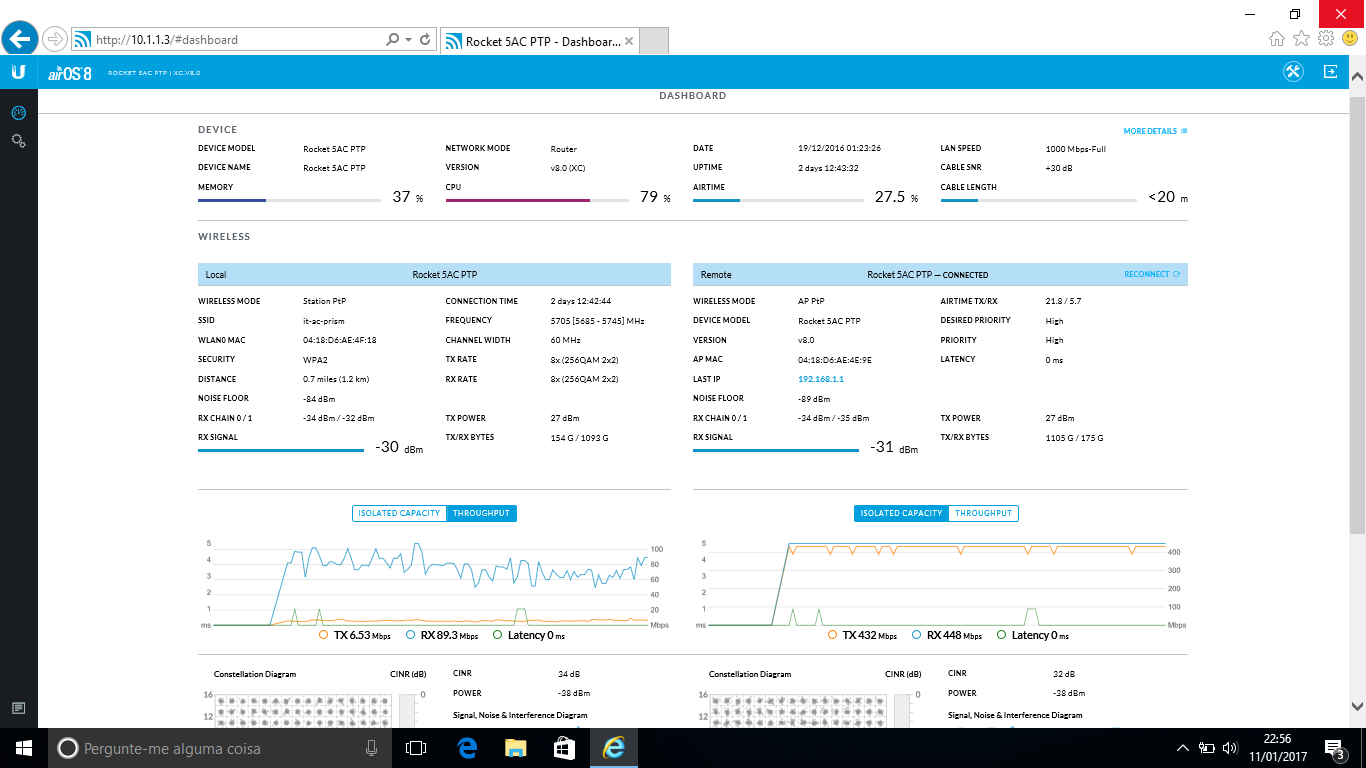Viewport: 1366px width, 768px height.
Task: Open the favorites star in Internet Explorer
Action: [x=1301, y=38]
